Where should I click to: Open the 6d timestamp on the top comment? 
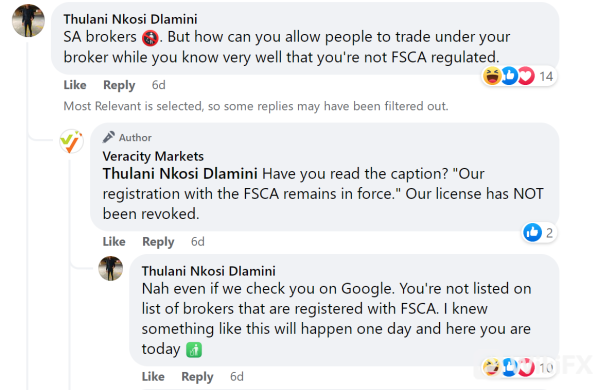pyautogui.click(x=159, y=85)
